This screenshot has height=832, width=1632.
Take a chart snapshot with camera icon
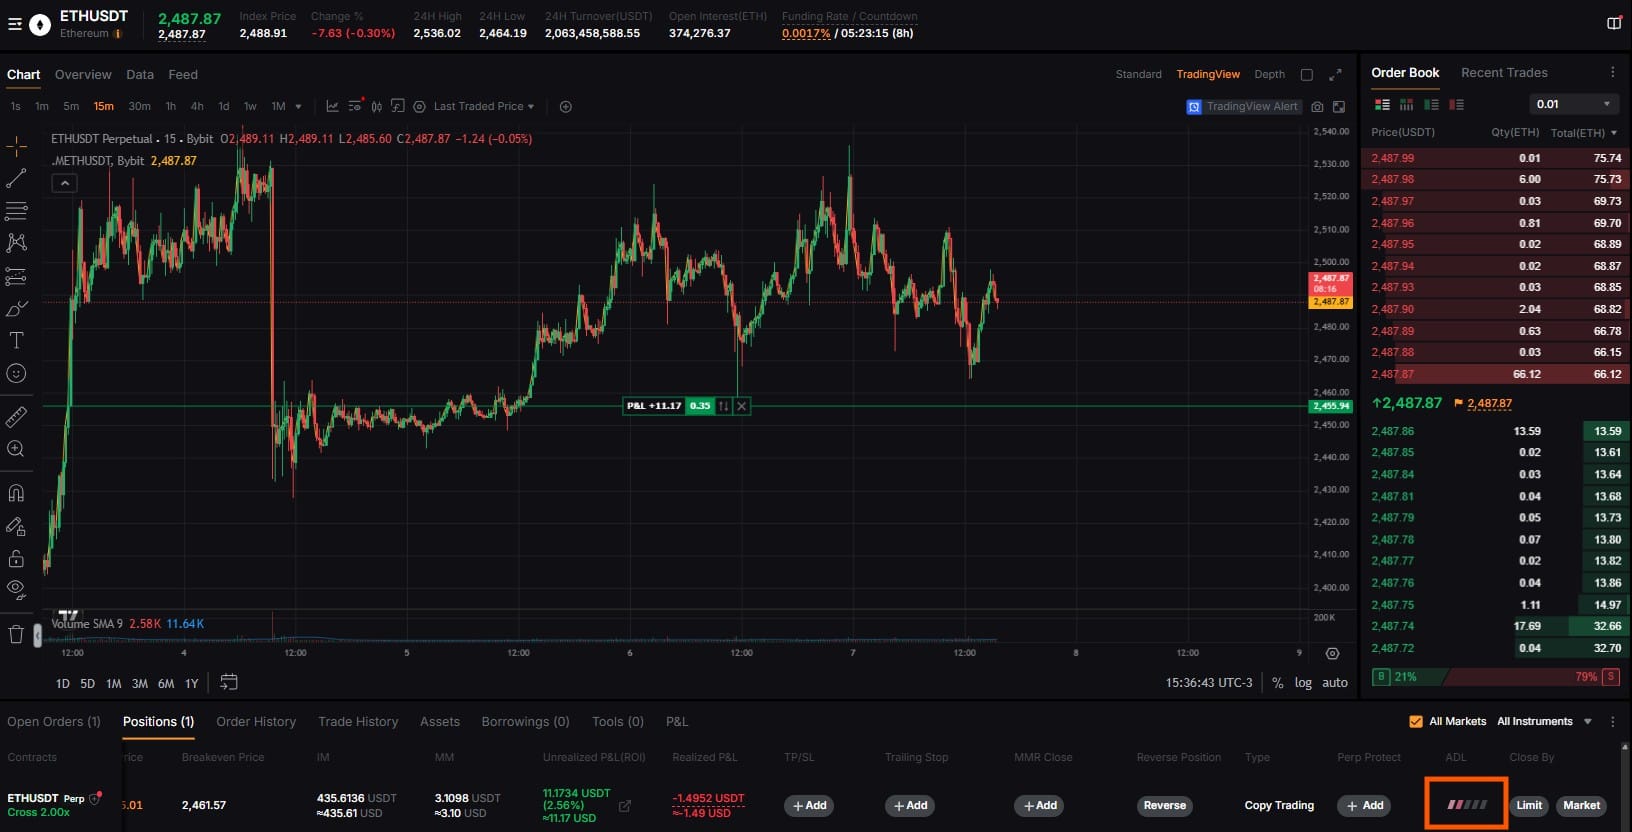click(1317, 107)
